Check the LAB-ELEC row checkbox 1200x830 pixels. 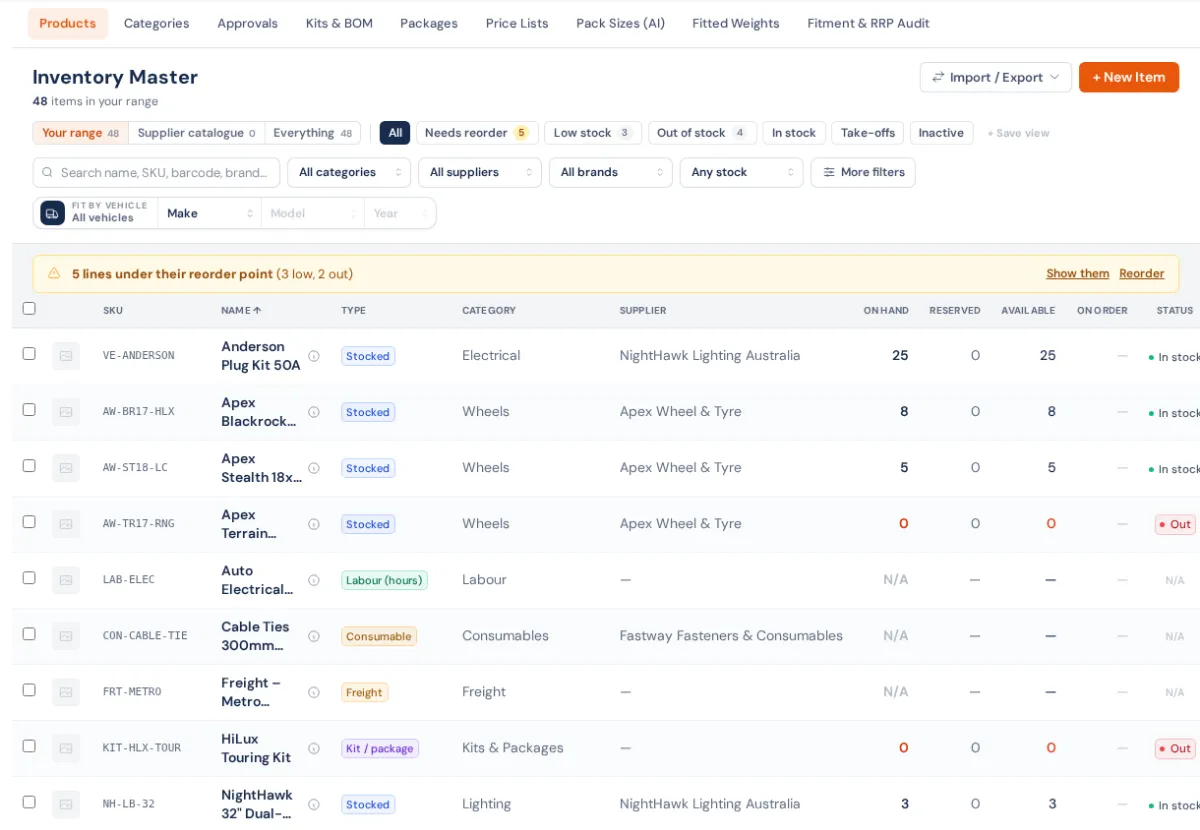click(x=29, y=578)
